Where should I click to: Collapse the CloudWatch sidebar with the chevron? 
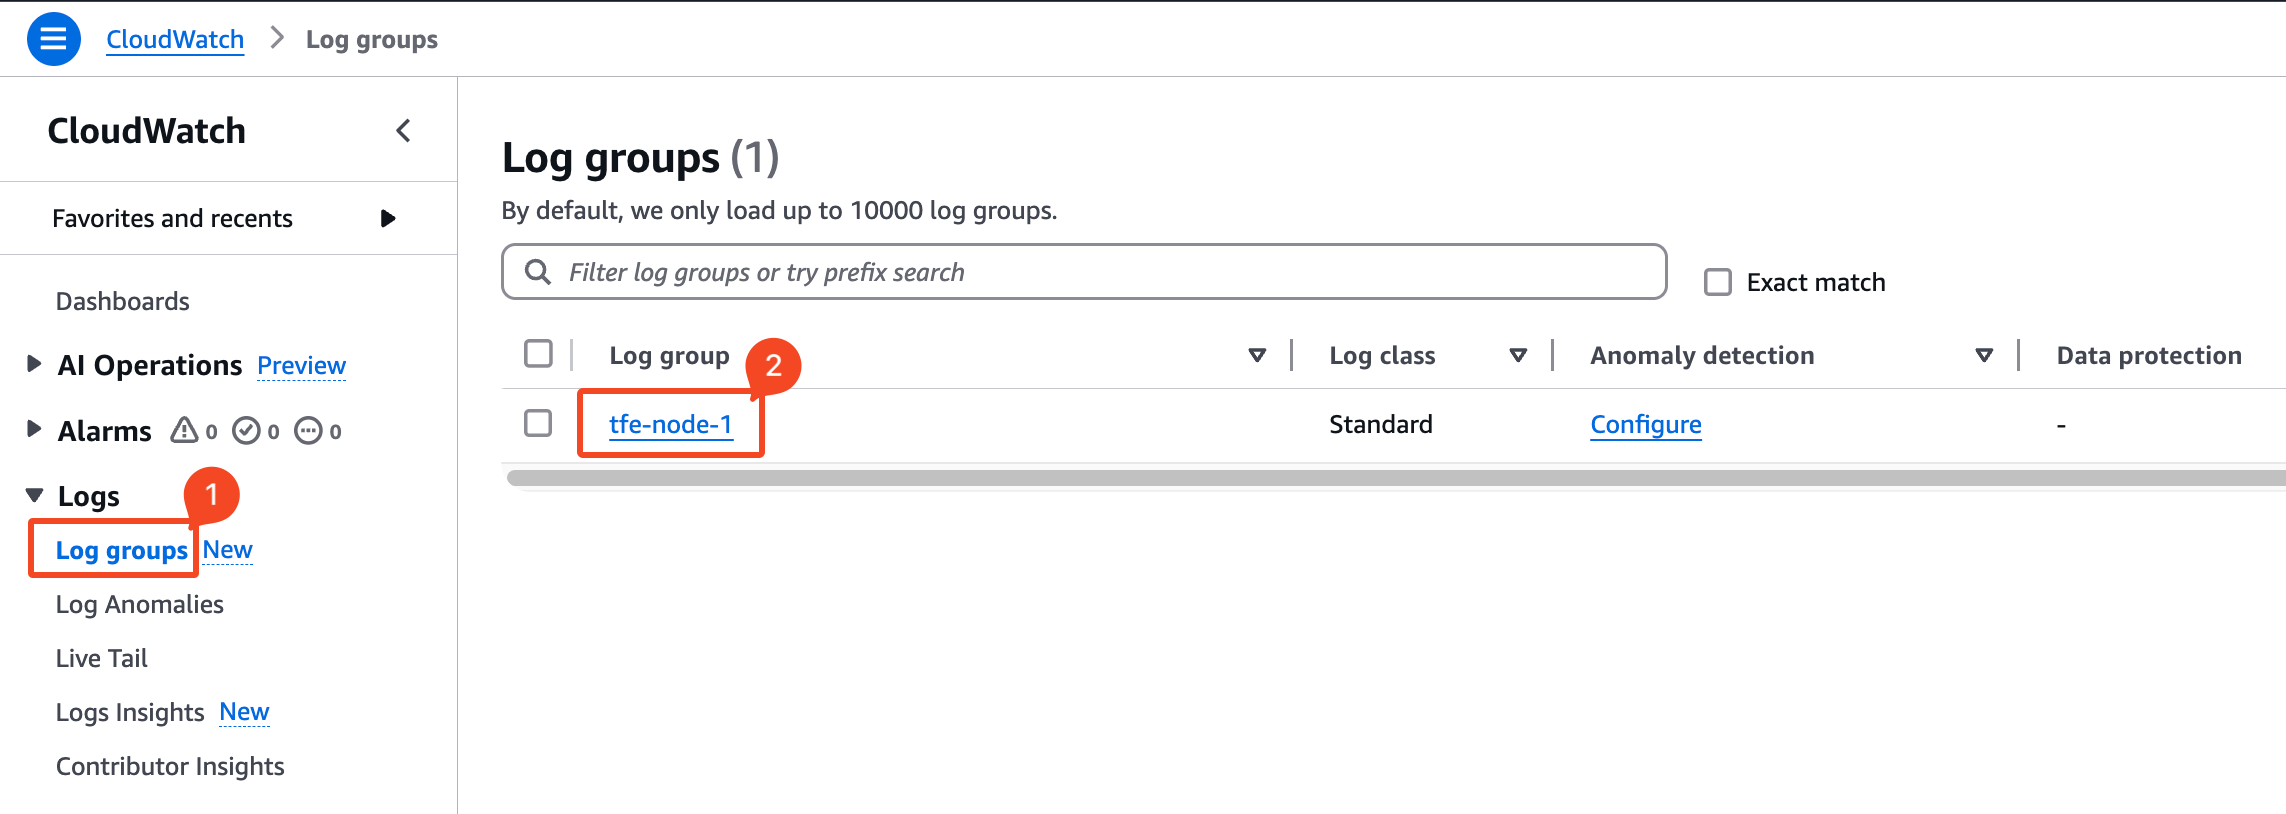point(403,131)
